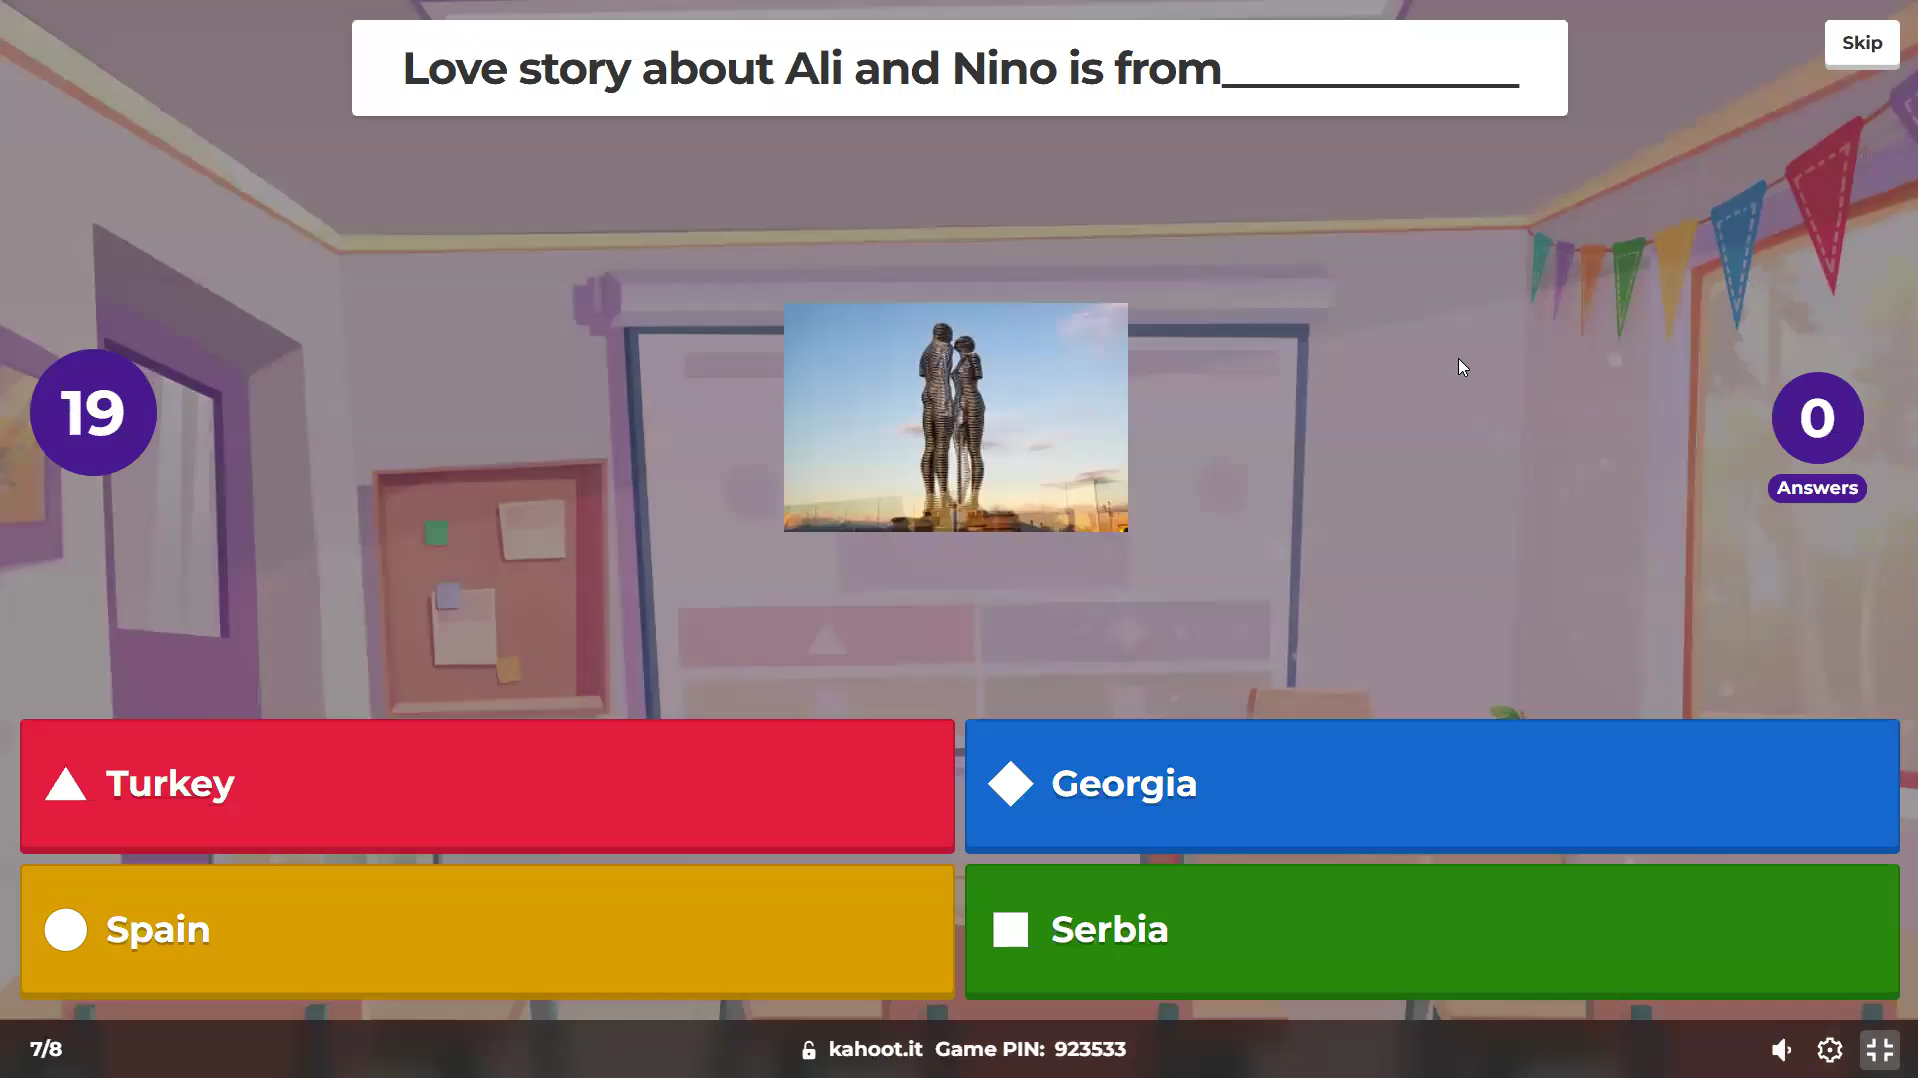Click the question title text box
The height and width of the screenshot is (1078, 1918).
[x=959, y=68]
